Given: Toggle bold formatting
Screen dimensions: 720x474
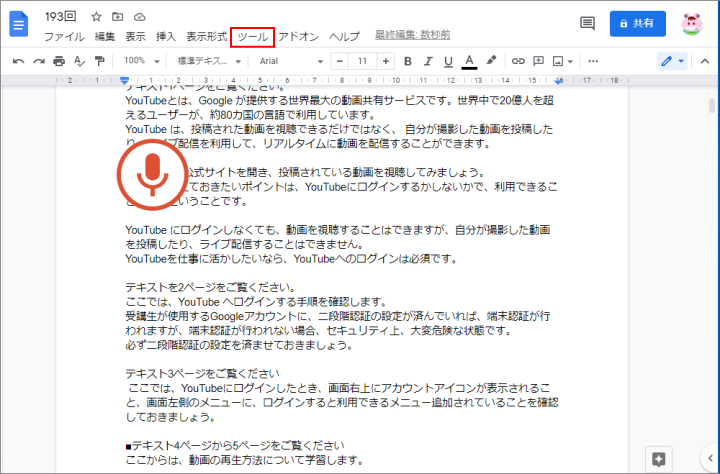Looking at the screenshot, I should pos(407,61).
